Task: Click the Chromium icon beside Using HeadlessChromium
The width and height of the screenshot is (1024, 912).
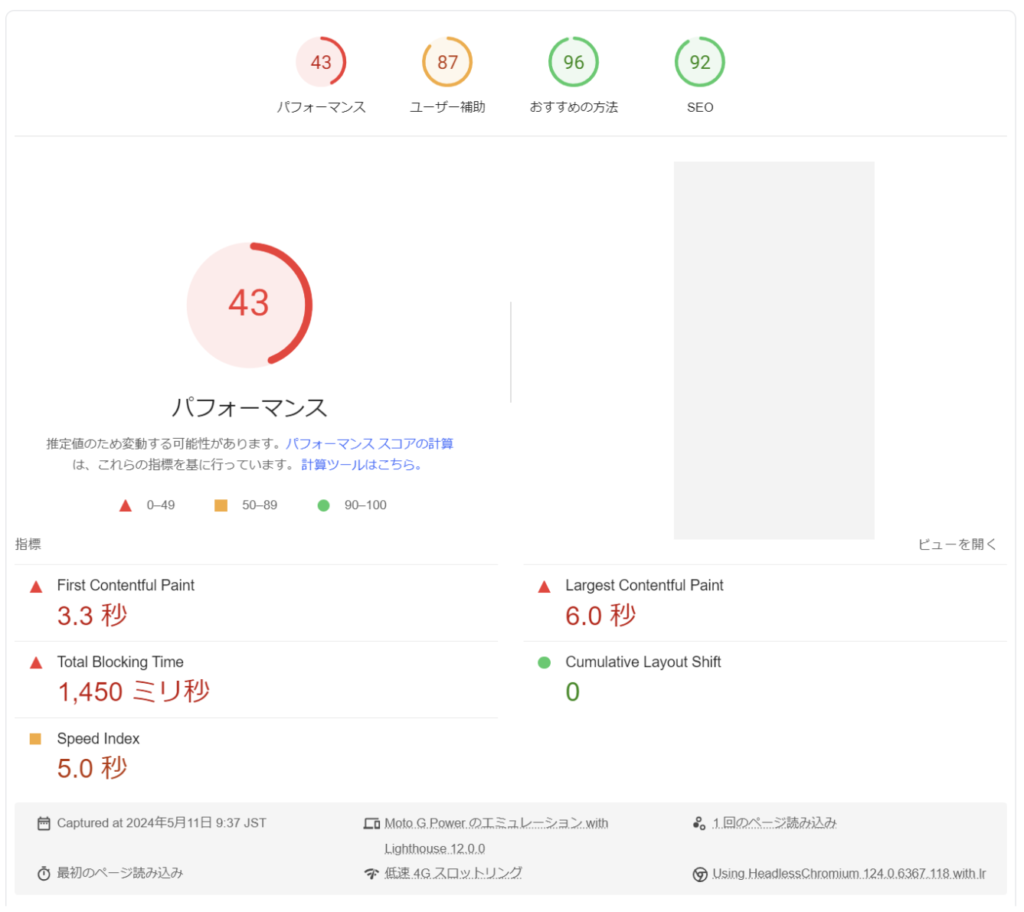Action: pos(699,874)
